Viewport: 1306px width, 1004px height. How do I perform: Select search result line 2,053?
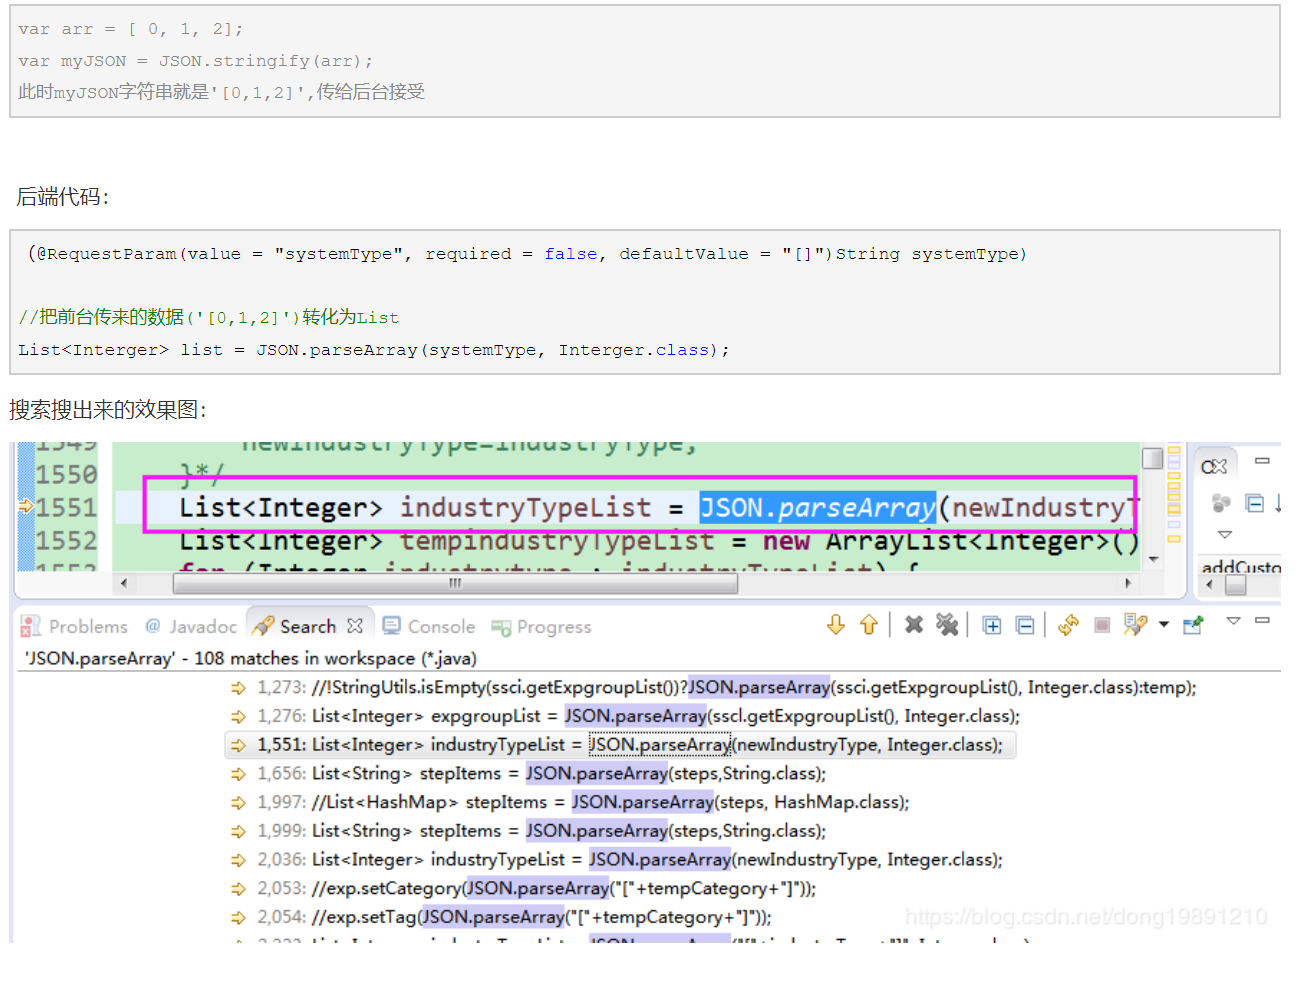[523, 888]
